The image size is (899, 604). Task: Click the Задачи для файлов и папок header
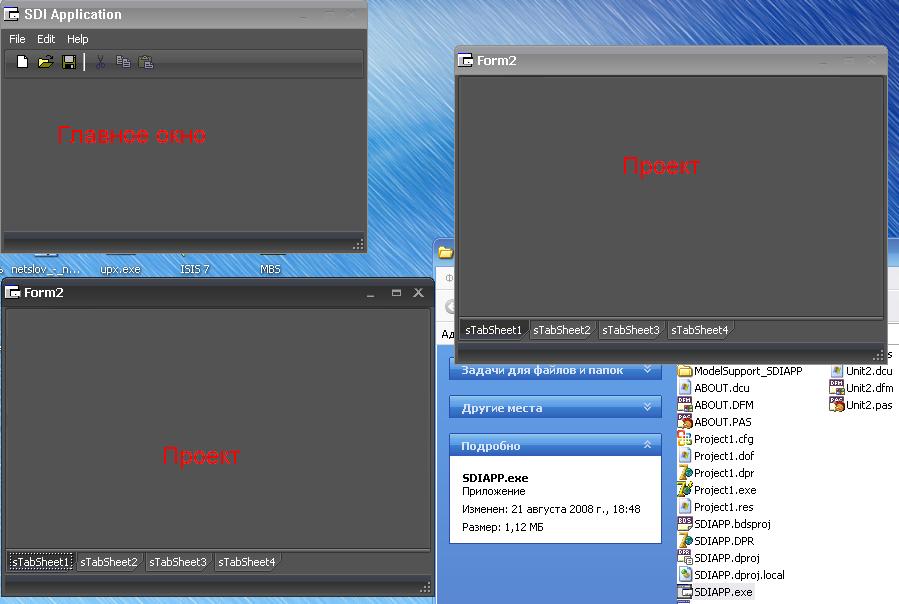click(x=542, y=370)
